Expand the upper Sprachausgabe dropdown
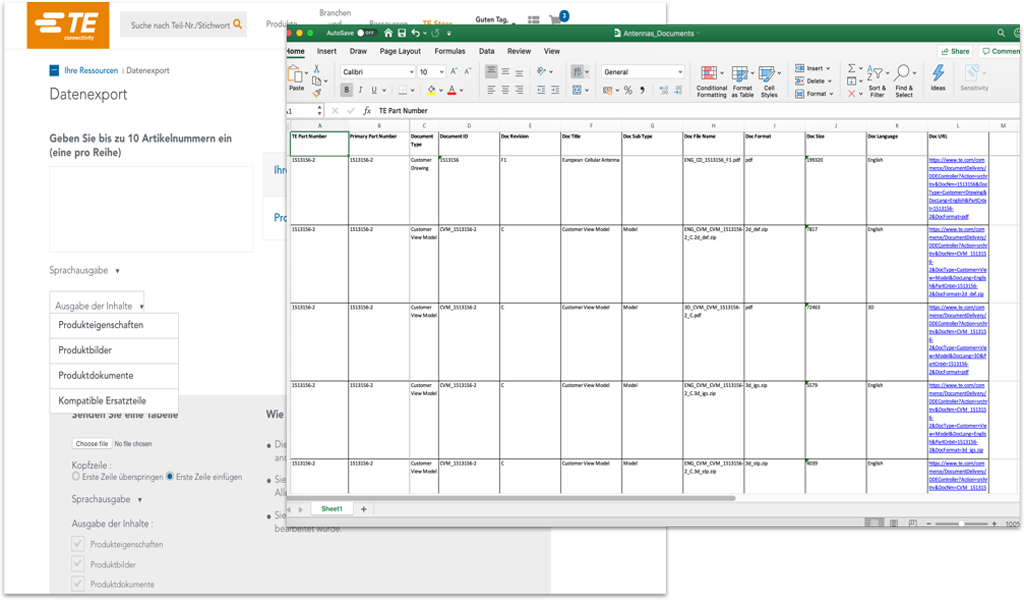Screen dimensions: 1024x600 [85, 270]
